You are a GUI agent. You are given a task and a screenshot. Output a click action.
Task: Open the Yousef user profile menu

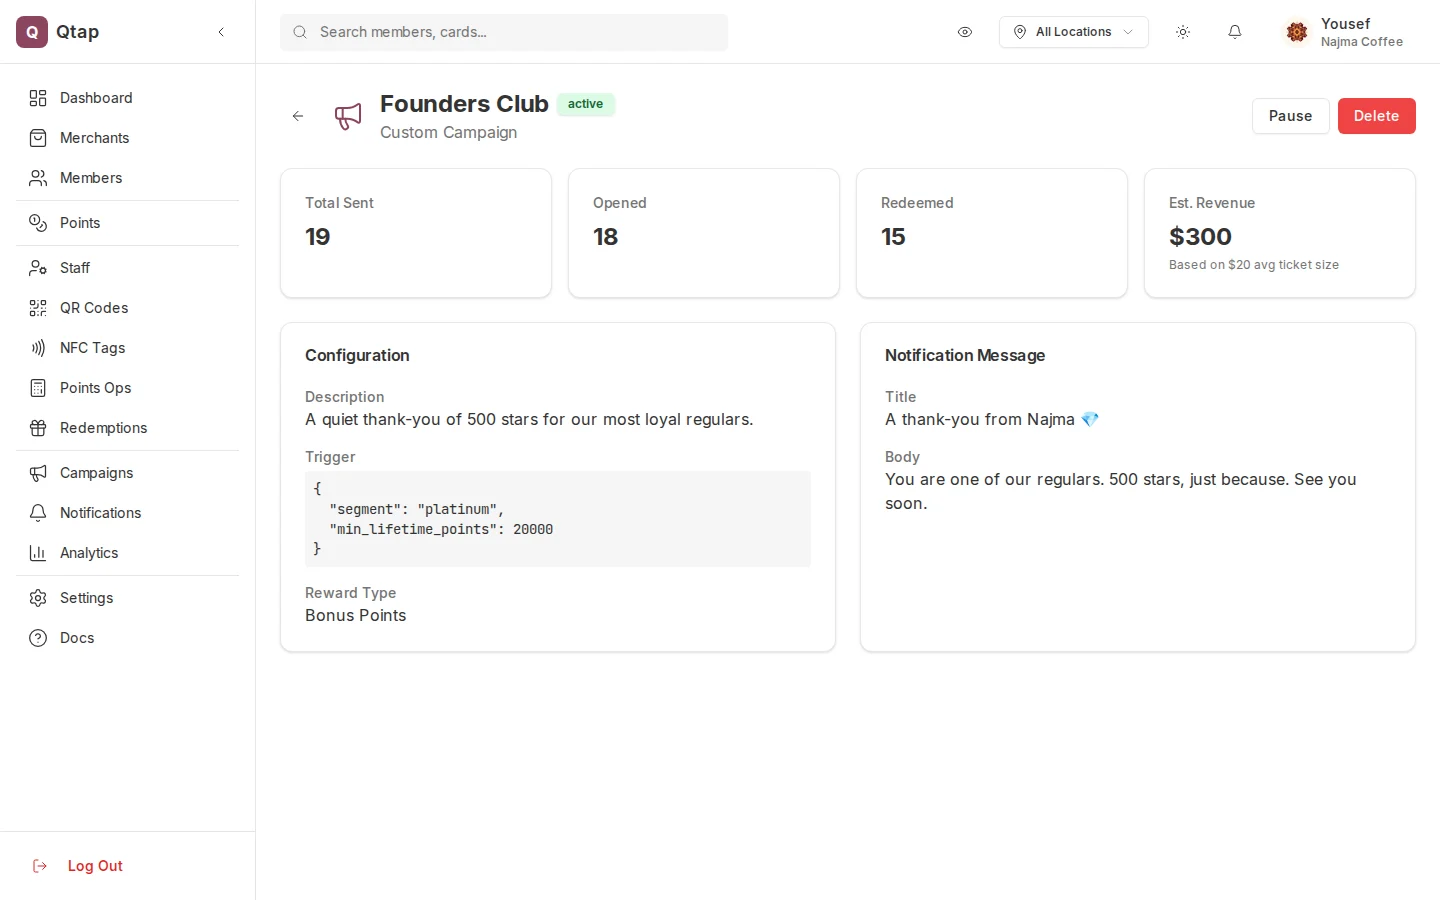1346,32
